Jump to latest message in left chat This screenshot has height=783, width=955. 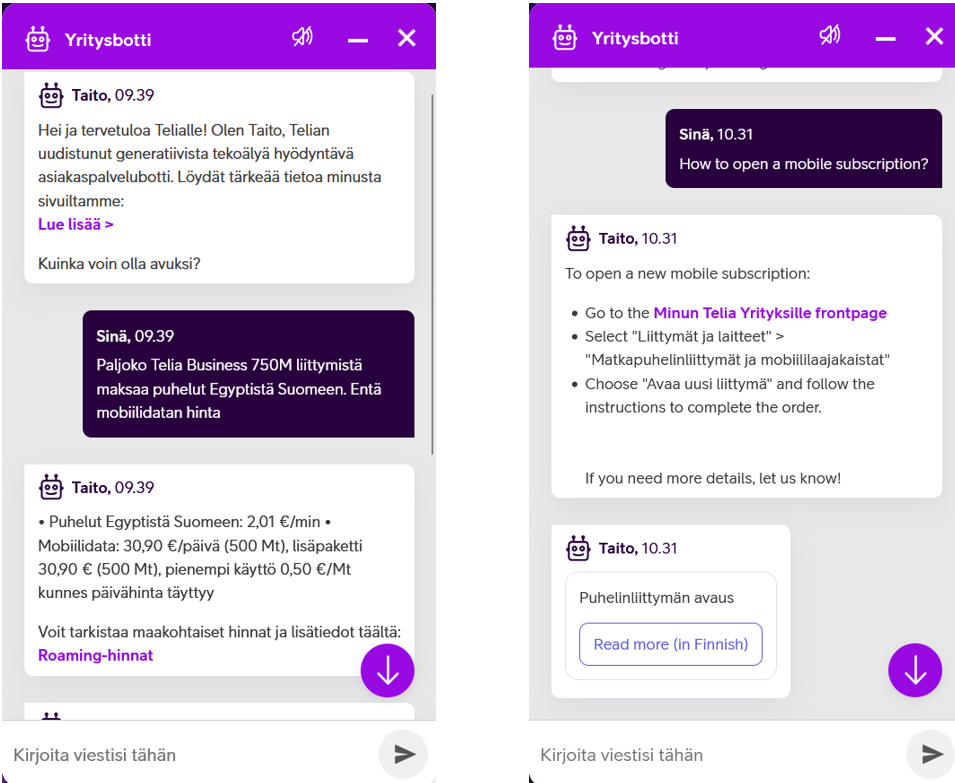387,670
